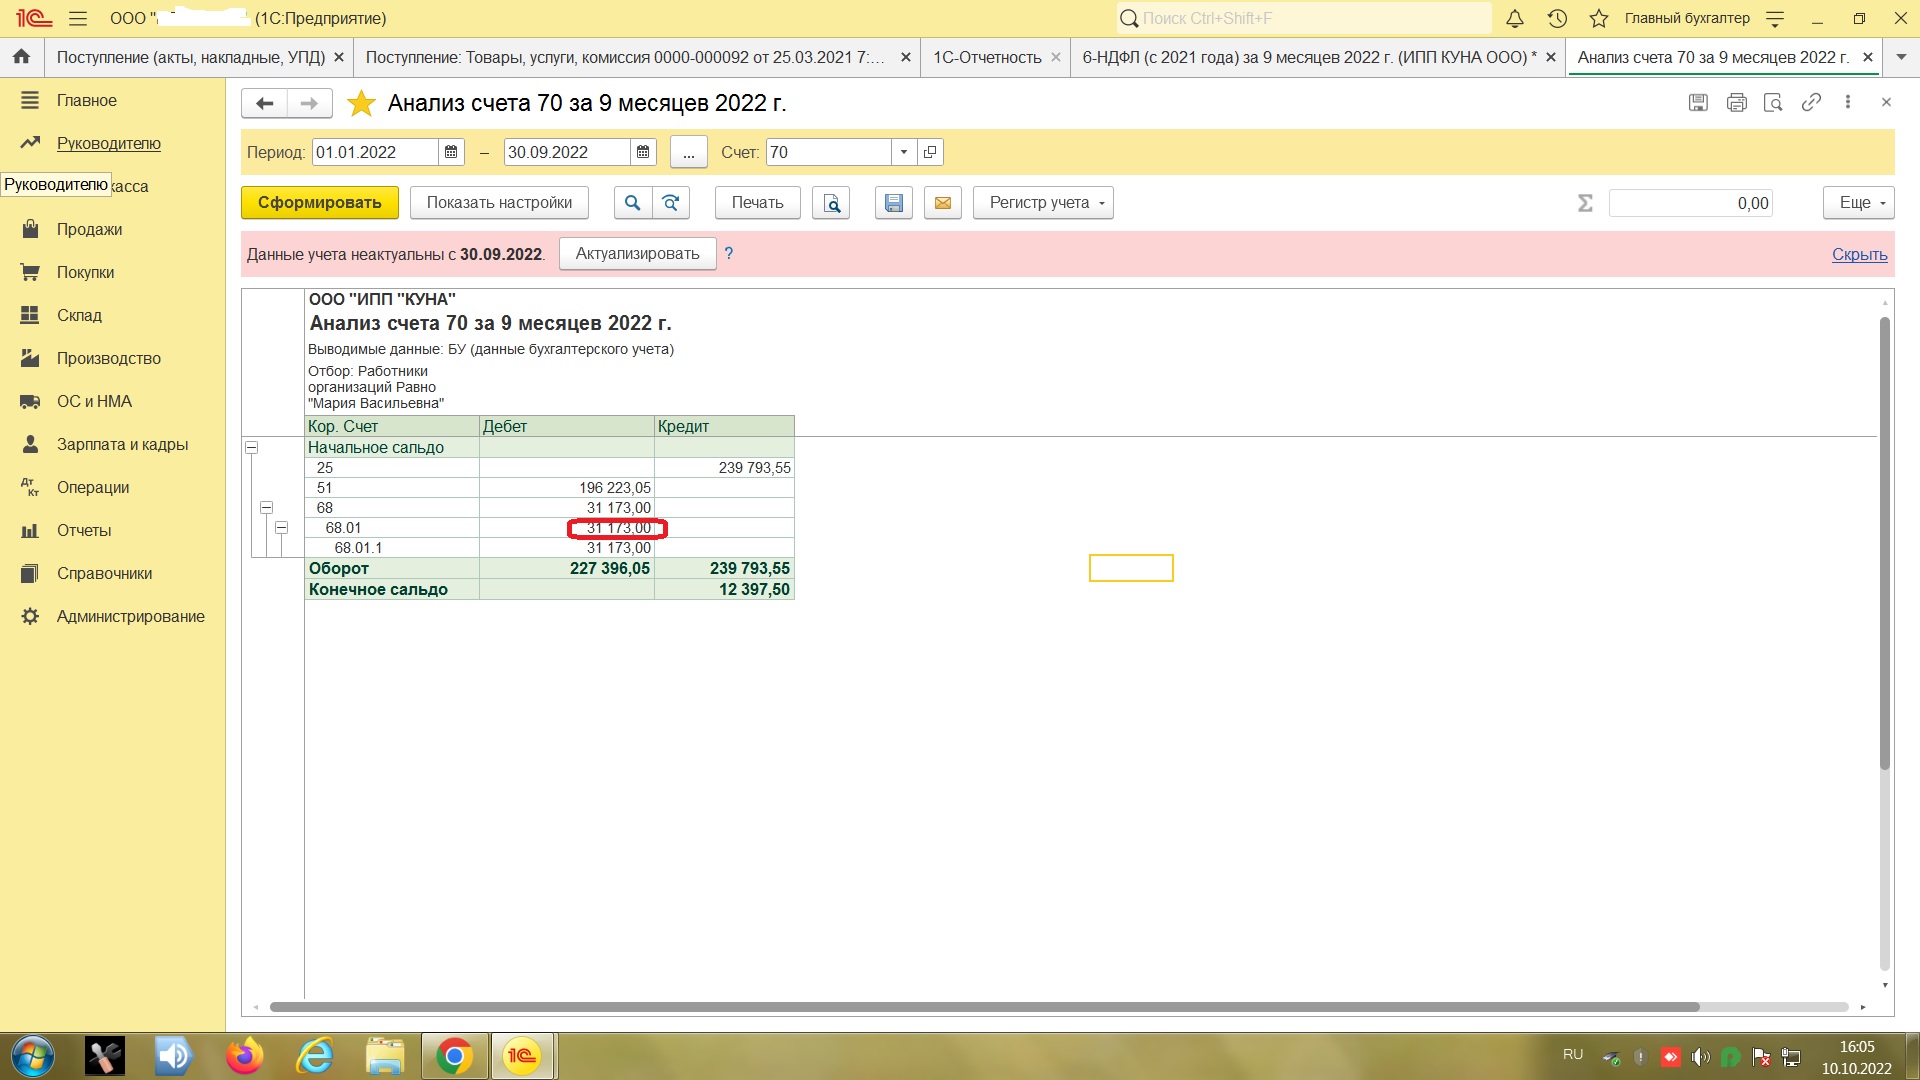
Task: Click the sum value field 0,00
Action: click(x=1690, y=203)
